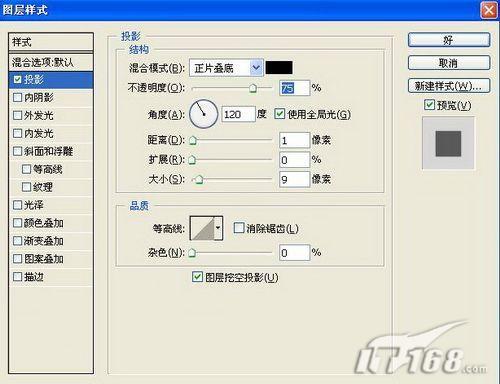Viewport: 500px width, 384px height.
Task: Toggle 使用全局光 global light checkbox
Action: (x=279, y=114)
